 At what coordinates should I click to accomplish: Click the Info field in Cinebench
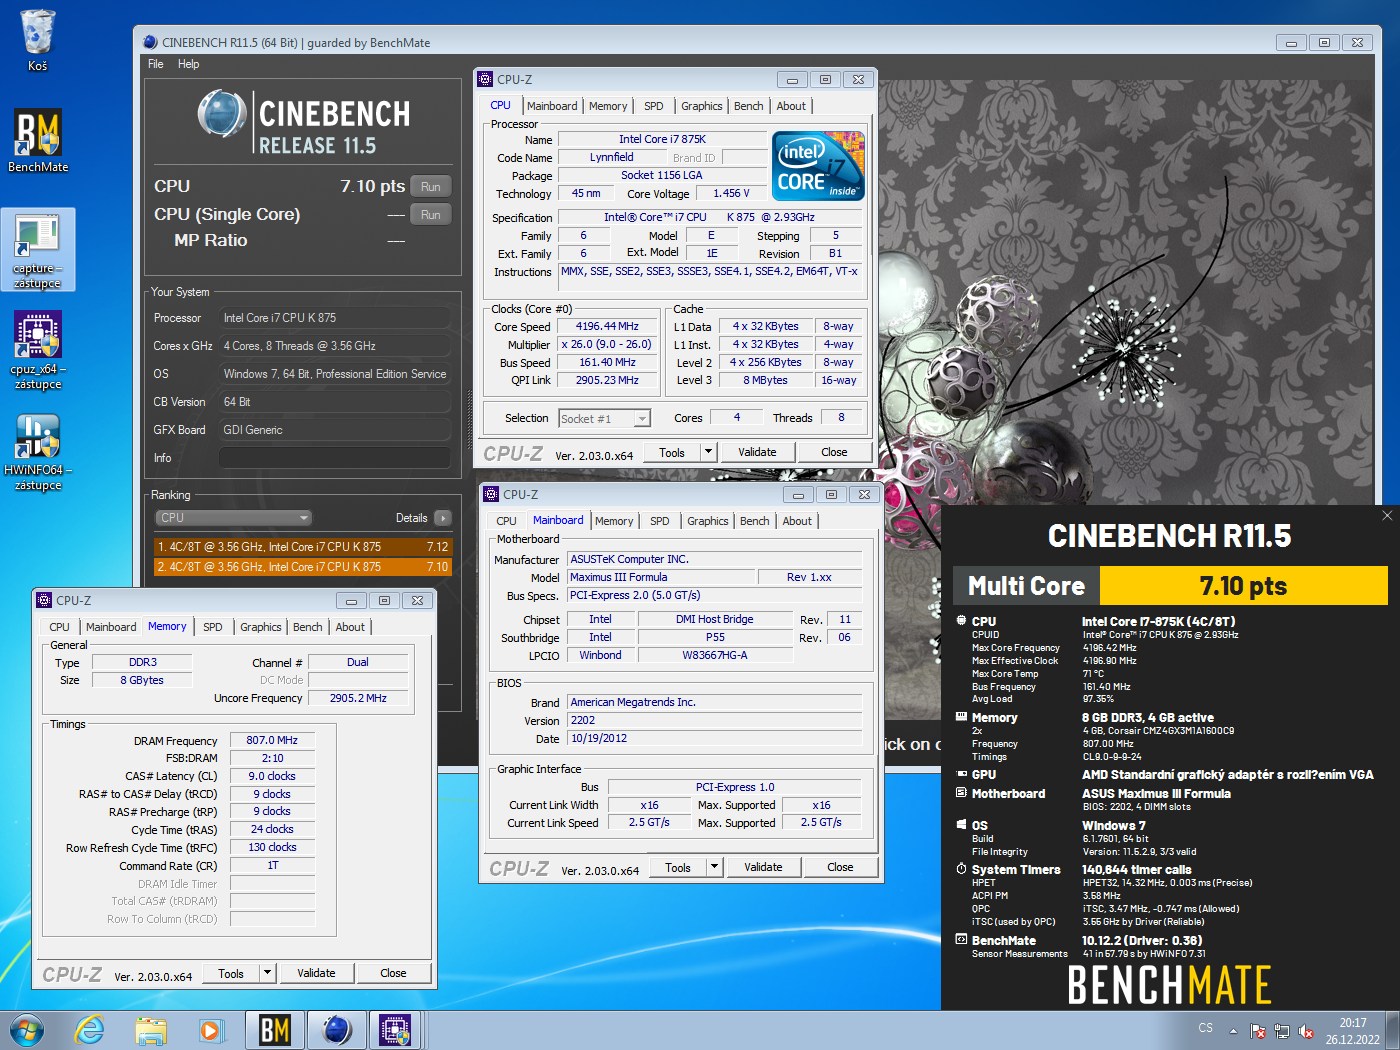click(335, 458)
